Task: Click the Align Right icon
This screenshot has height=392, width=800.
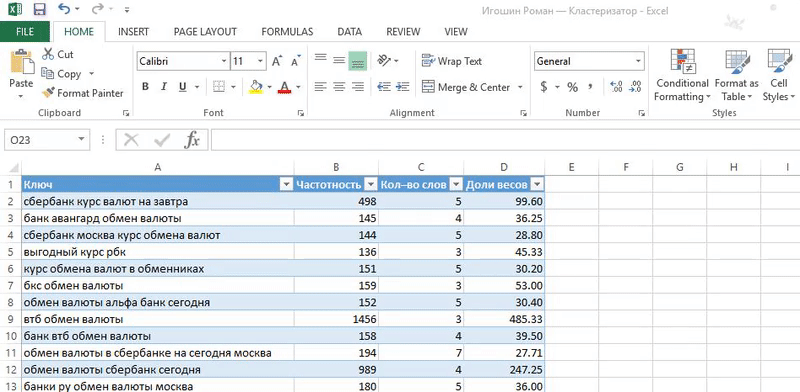Action: tap(358, 87)
